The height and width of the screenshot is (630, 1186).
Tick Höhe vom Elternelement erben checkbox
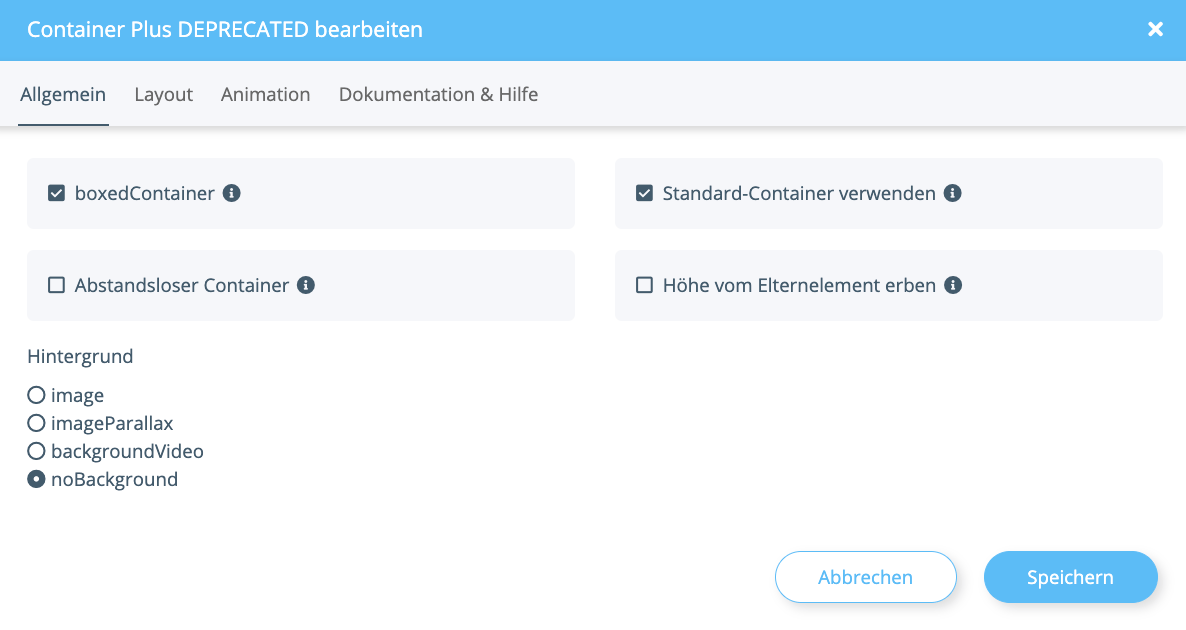coord(644,285)
